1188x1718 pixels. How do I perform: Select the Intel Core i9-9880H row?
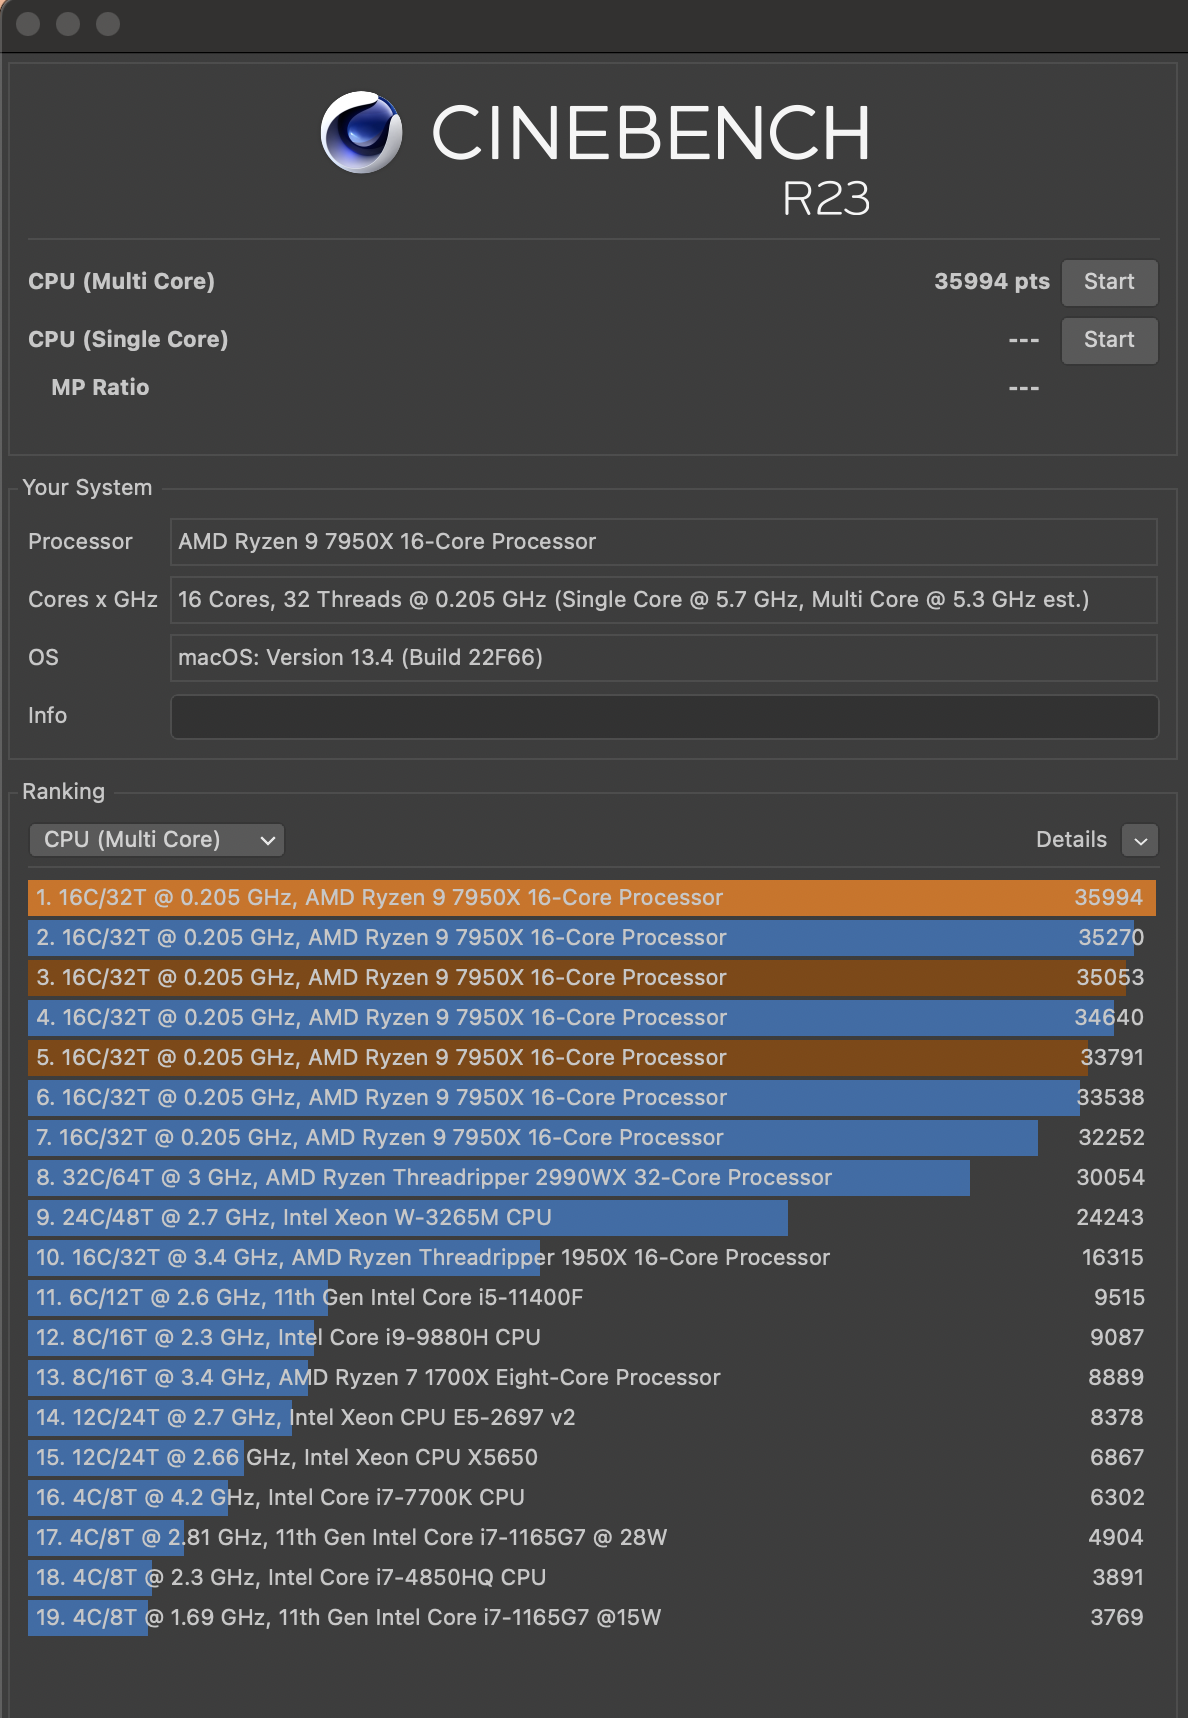(592, 1338)
